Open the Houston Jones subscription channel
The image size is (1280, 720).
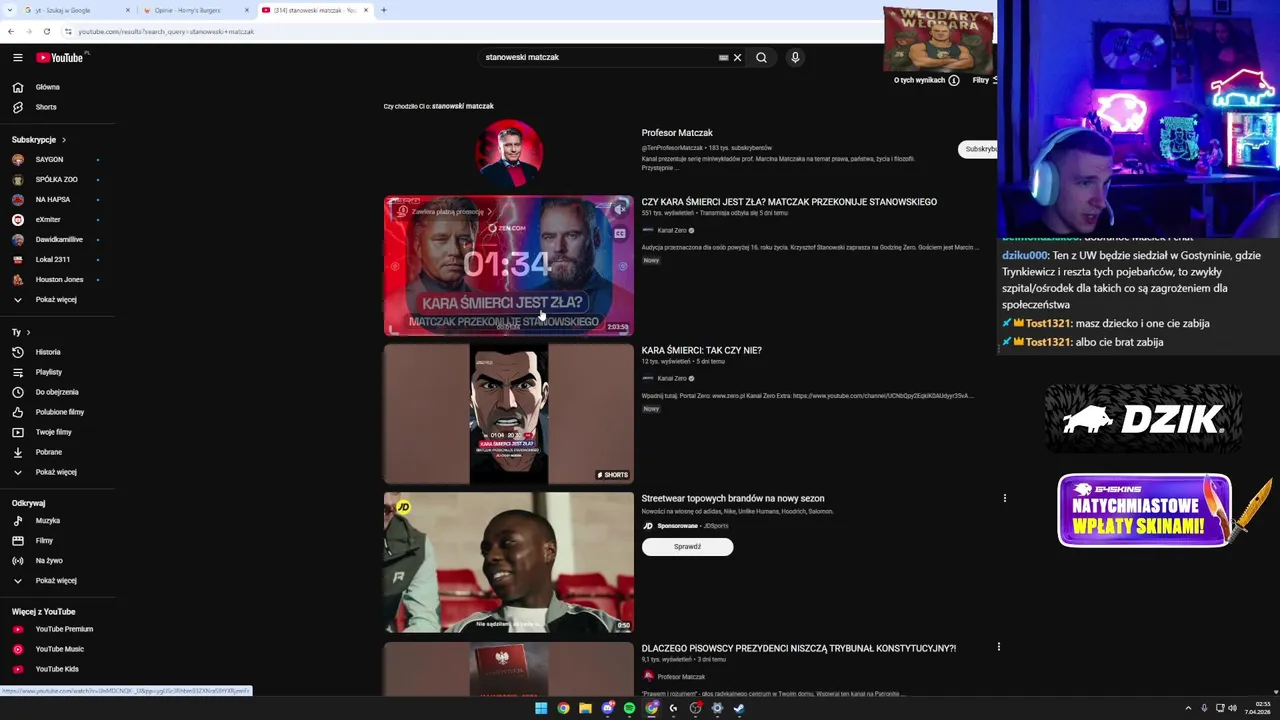[x=58, y=280]
